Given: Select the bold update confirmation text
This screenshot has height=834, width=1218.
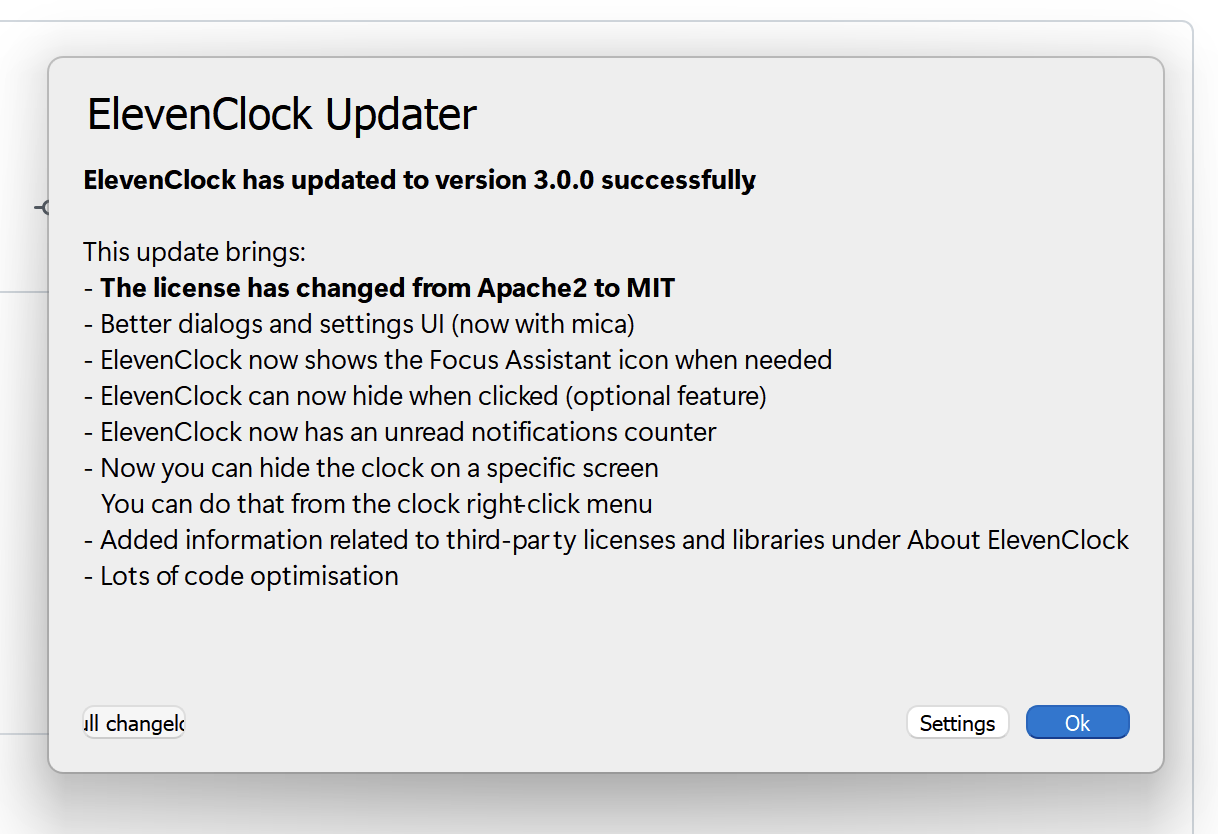Looking at the screenshot, I should 418,180.
